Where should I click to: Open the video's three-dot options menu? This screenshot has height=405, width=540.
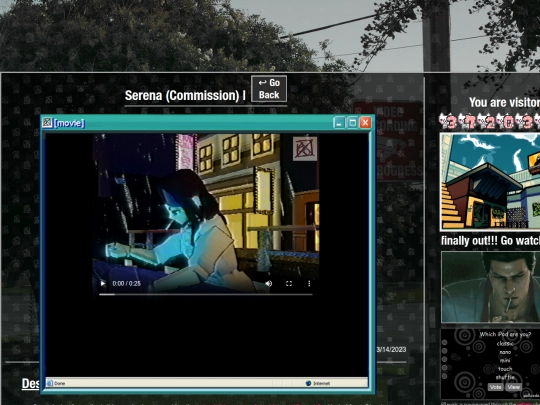pyautogui.click(x=309, y=283)
